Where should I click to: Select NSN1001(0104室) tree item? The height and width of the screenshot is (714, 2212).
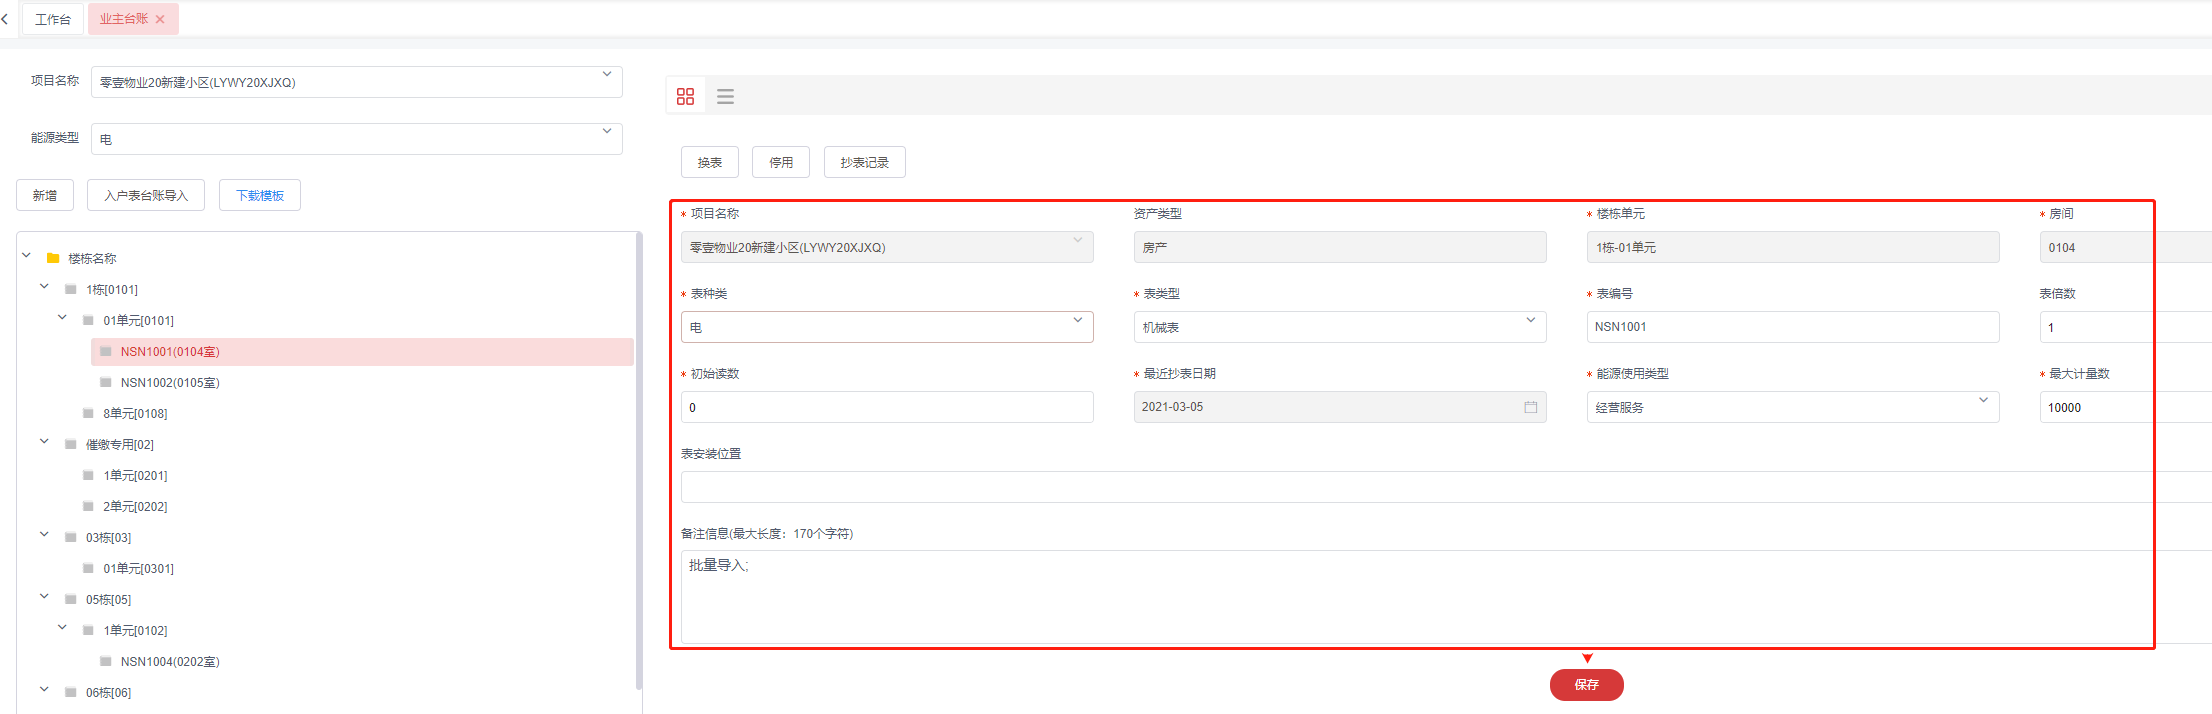click(362, 351)
